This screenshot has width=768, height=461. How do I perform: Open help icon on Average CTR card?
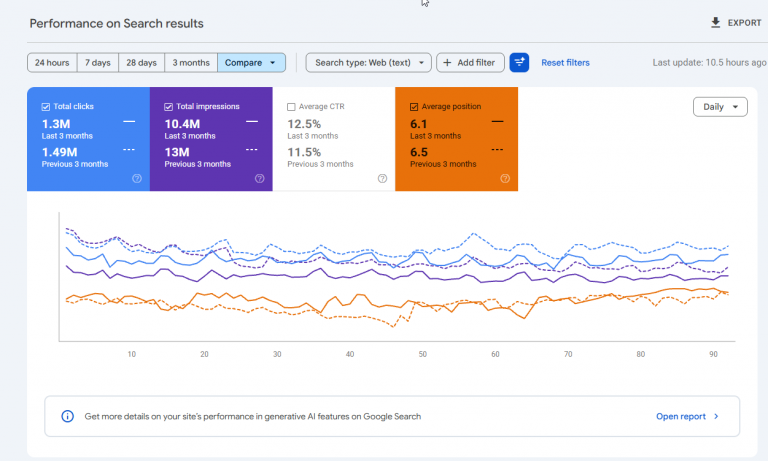tap(383, 178)
